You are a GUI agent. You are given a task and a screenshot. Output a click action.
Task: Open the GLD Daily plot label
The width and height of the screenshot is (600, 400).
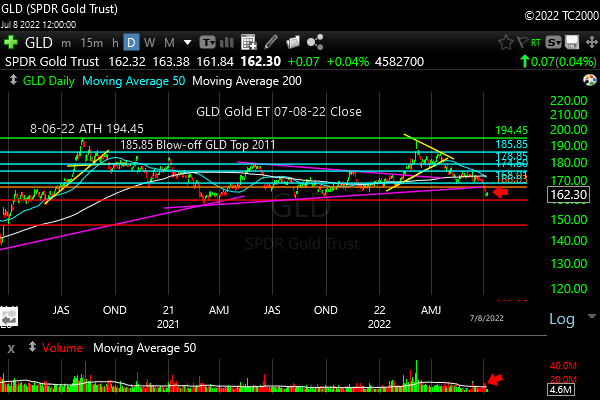point(49,81)
